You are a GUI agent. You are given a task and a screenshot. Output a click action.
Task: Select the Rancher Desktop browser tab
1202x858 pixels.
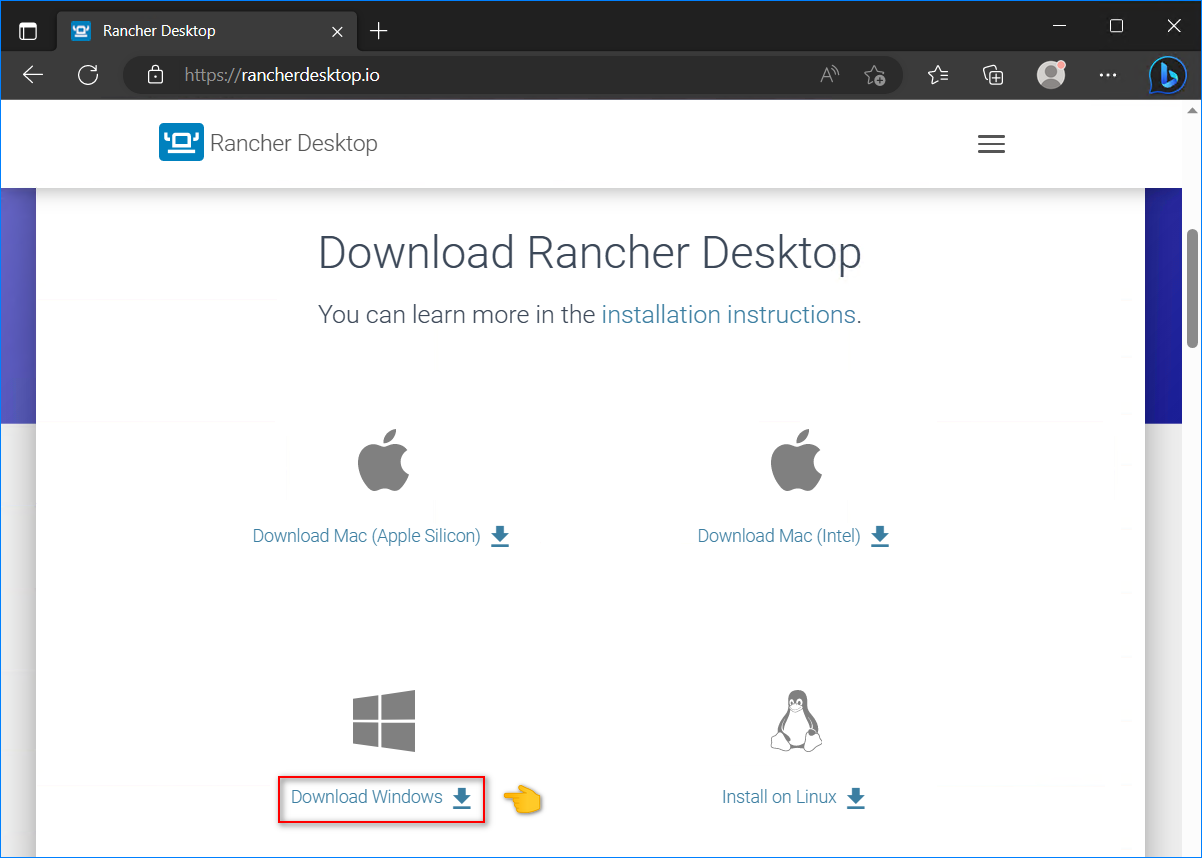click(207, 31)
